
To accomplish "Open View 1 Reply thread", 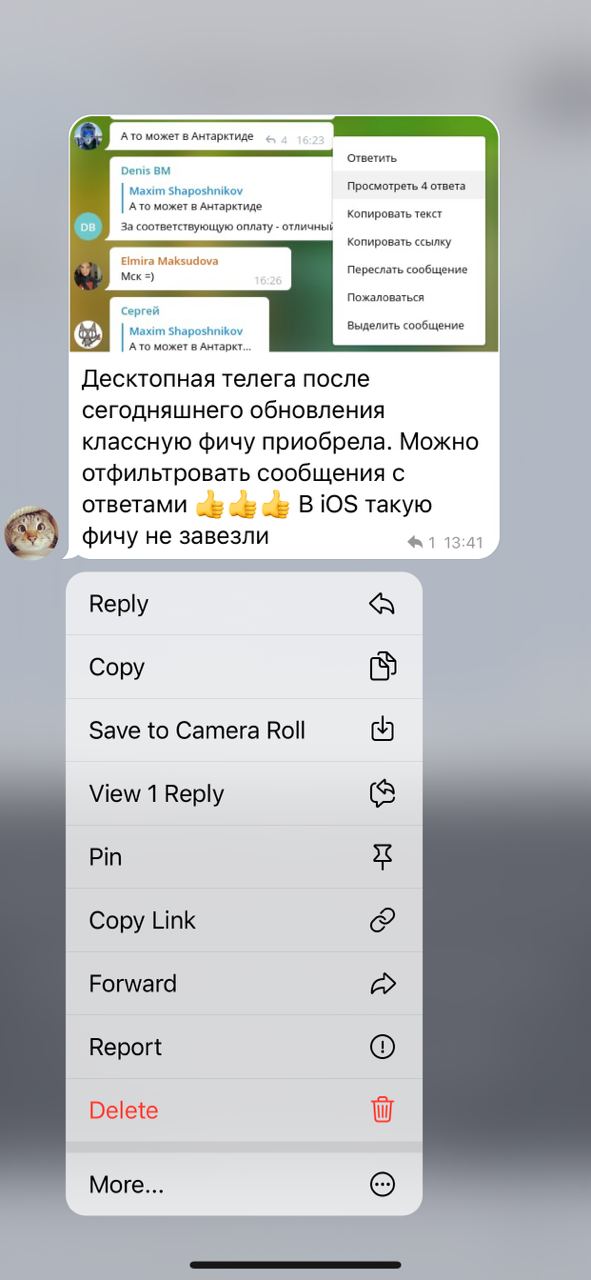I will point(244,793).
